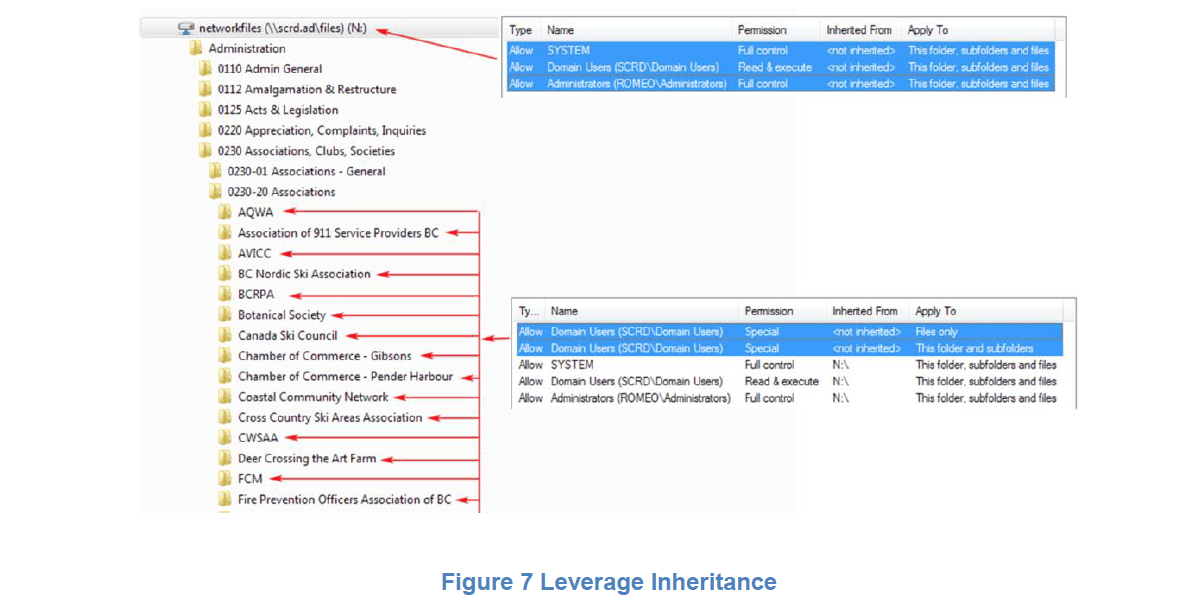
Task: Click the AQWA folder icon
Action: [225, 212]
